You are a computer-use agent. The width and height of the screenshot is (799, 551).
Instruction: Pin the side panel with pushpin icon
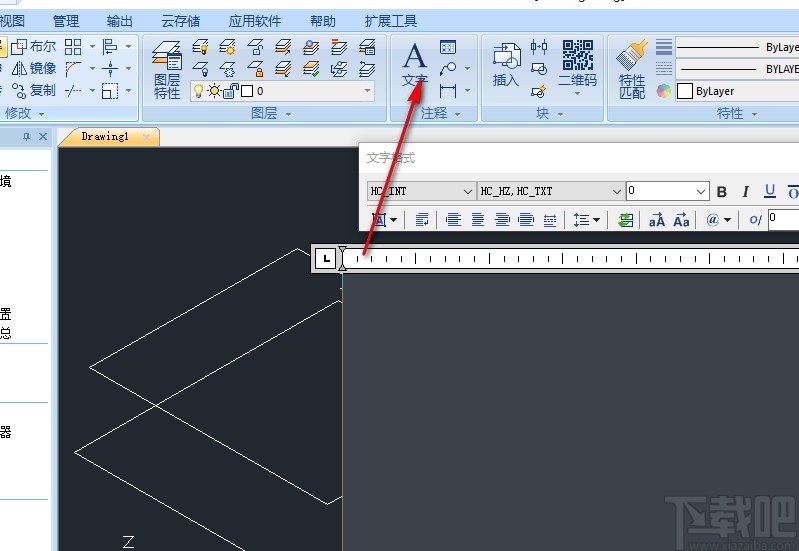(26, 136)
